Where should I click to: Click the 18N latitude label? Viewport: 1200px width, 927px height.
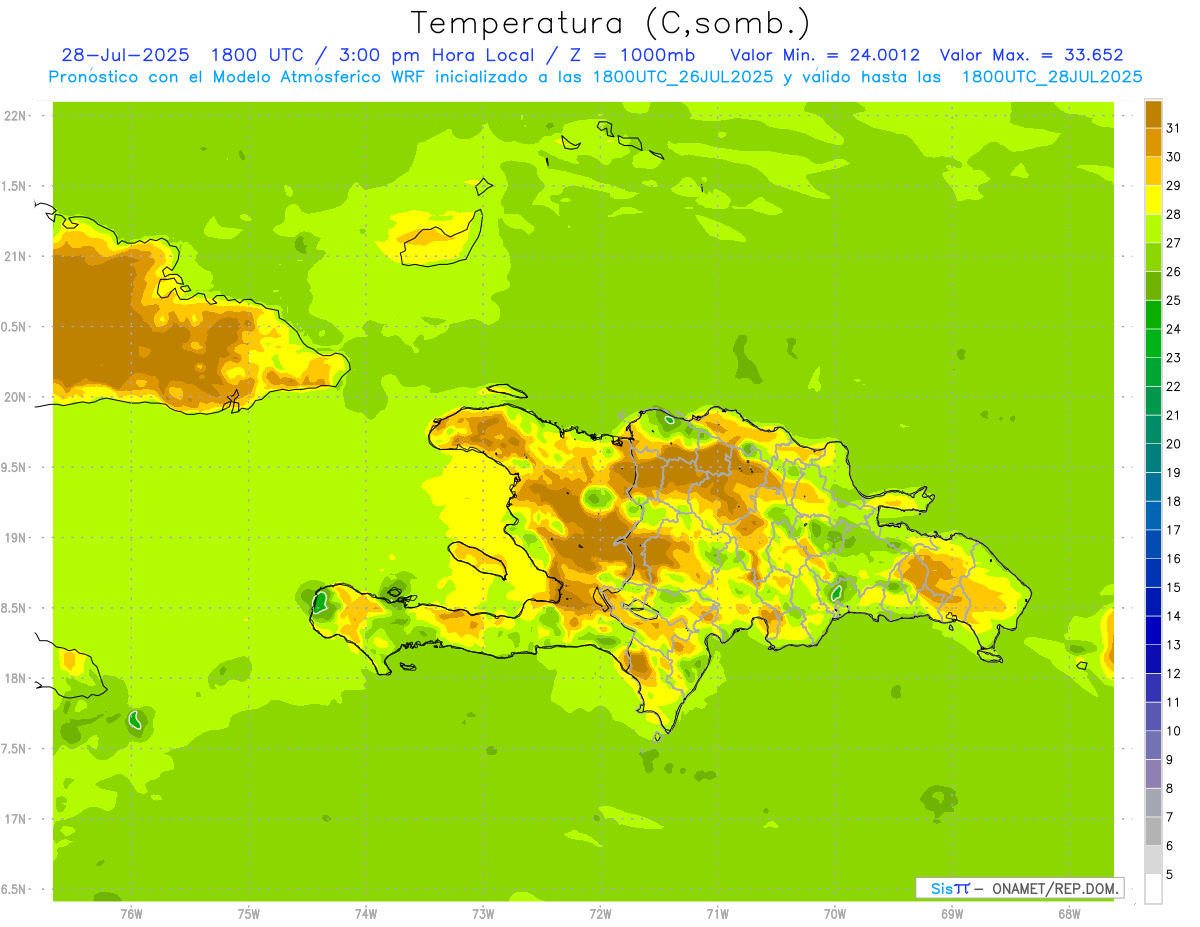[x=16, y=678]
